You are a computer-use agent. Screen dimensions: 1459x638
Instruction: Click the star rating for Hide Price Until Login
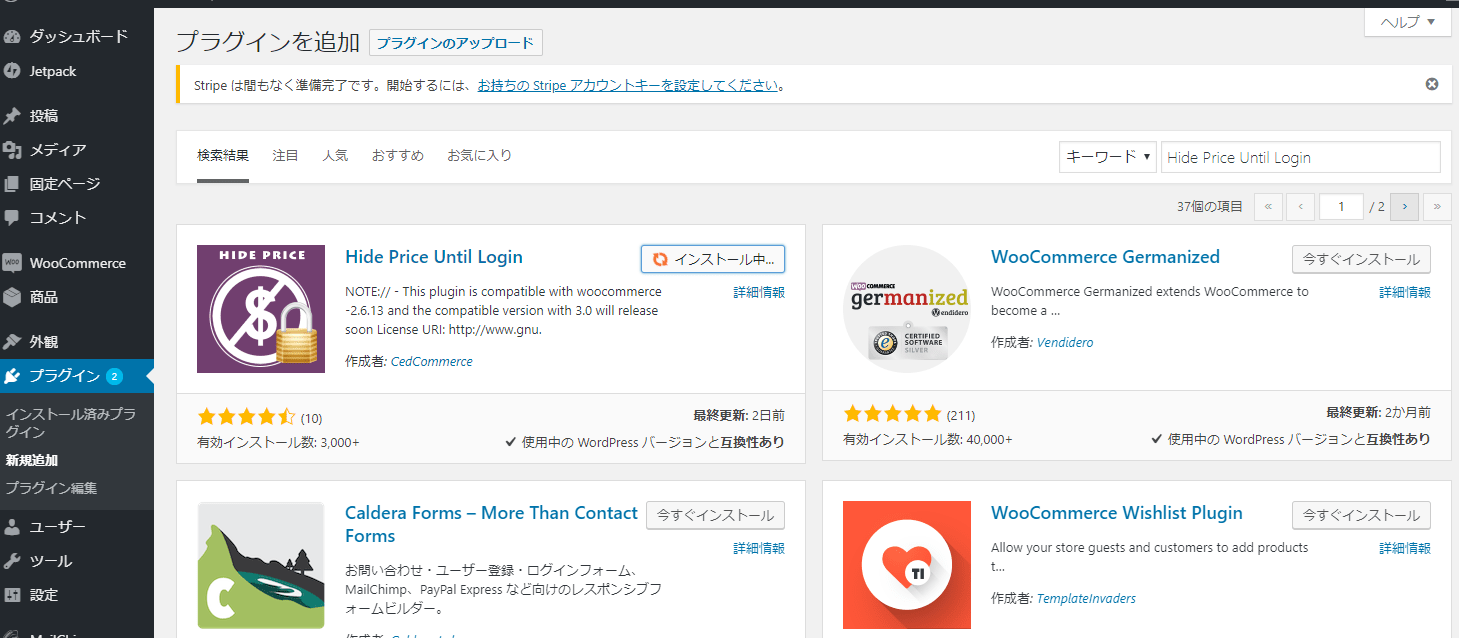[246, 417]
